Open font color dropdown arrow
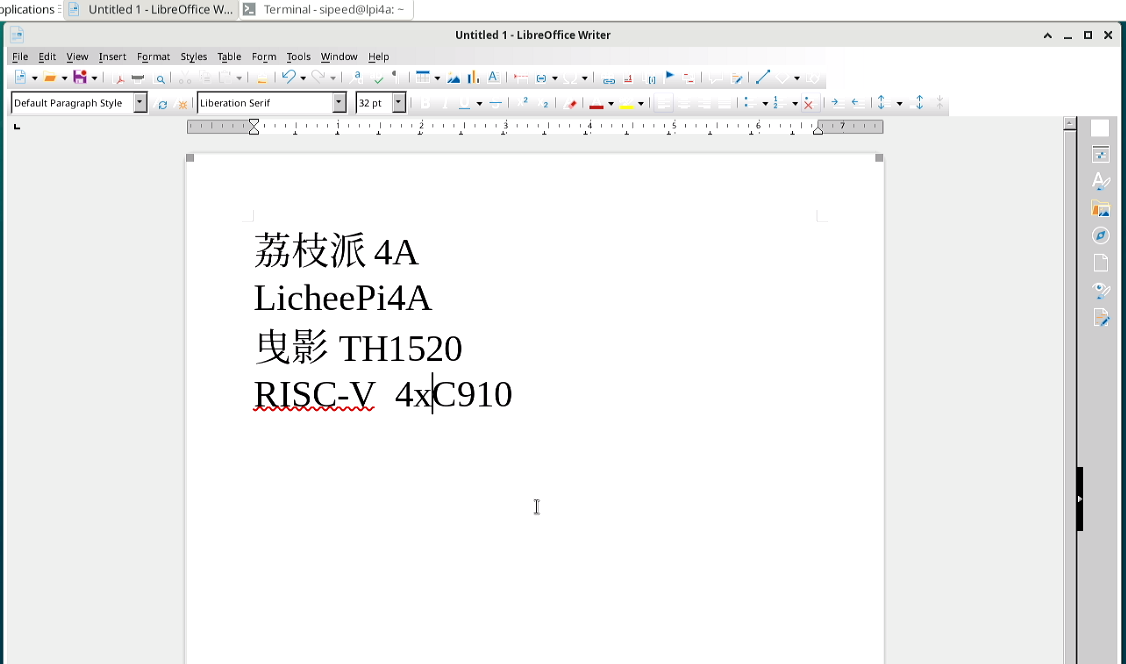Image resolution: width=1126 pixels, height=664 pixels. tap(611, 104)
